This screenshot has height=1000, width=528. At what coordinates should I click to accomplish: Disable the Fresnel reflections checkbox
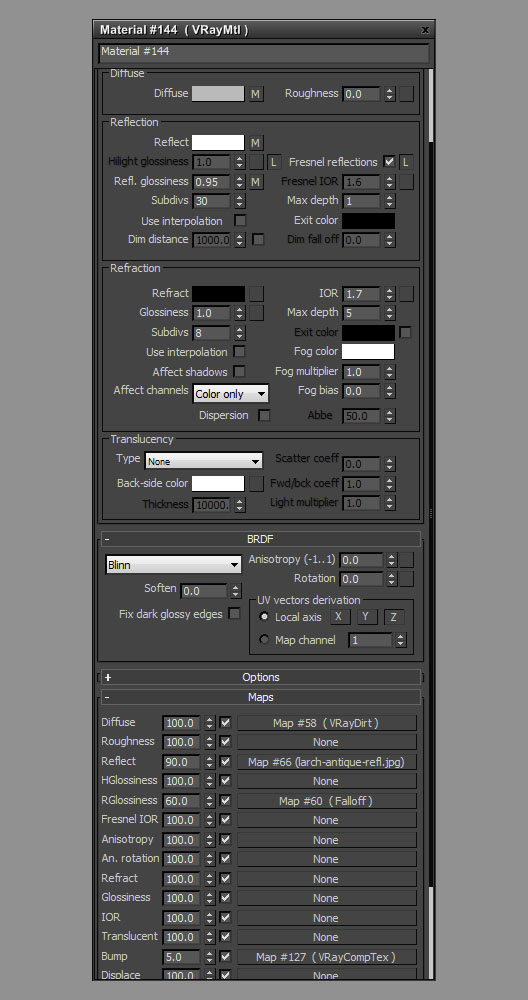tap(389, 162)
